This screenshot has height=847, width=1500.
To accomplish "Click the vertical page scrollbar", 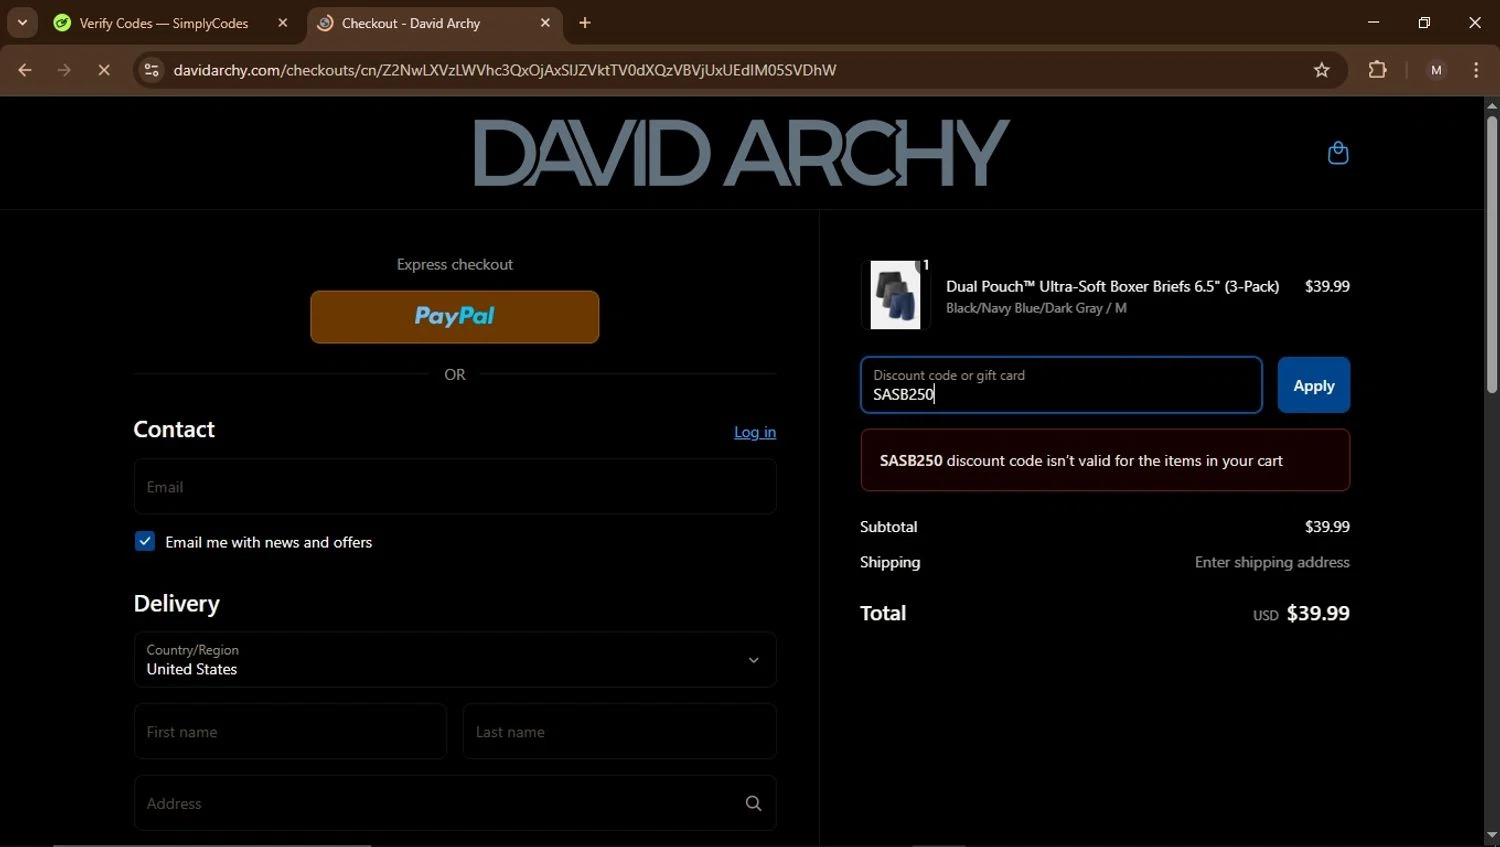I will [1491, 255].
